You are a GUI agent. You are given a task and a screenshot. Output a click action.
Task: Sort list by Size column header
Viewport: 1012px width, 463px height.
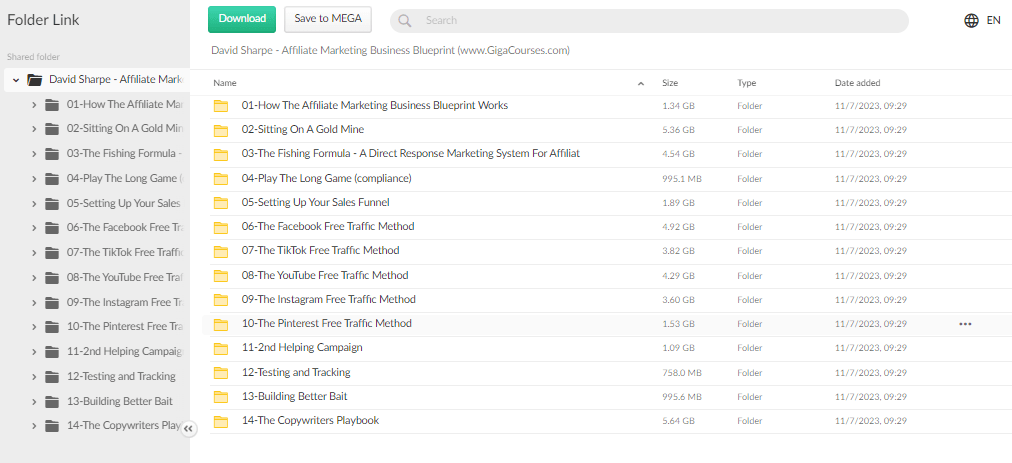pos(670,83)
